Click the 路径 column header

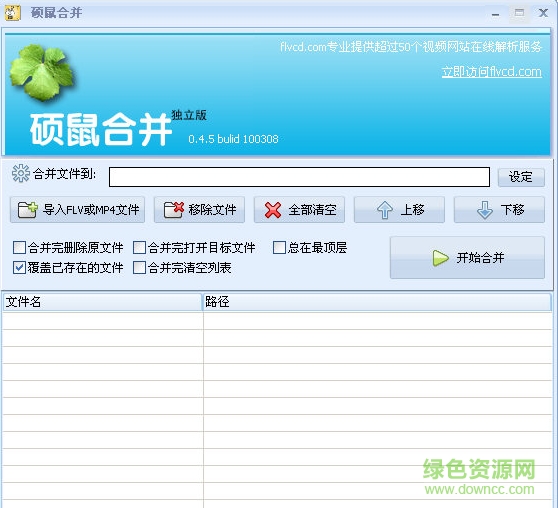377,302
